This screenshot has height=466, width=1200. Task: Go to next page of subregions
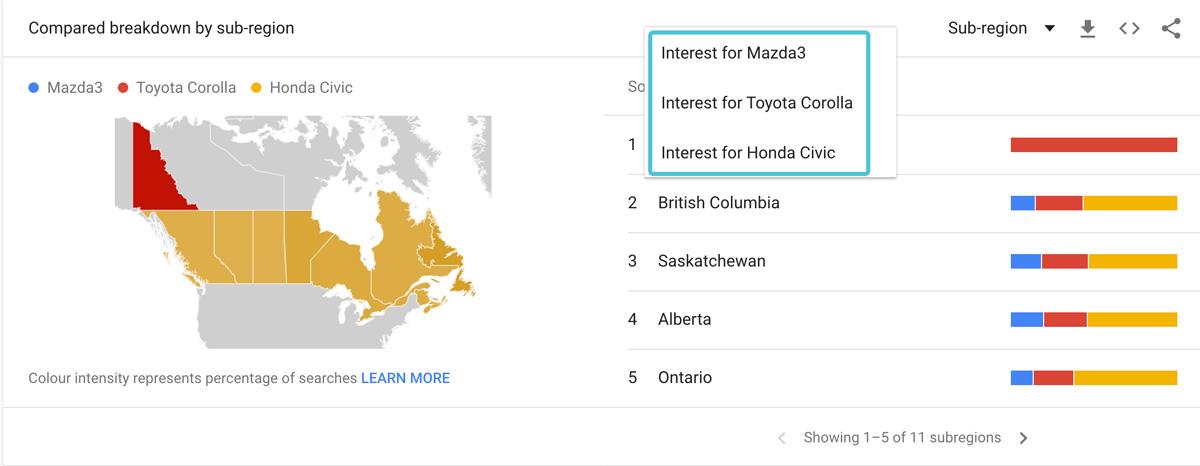click(x=1023, y=438)
